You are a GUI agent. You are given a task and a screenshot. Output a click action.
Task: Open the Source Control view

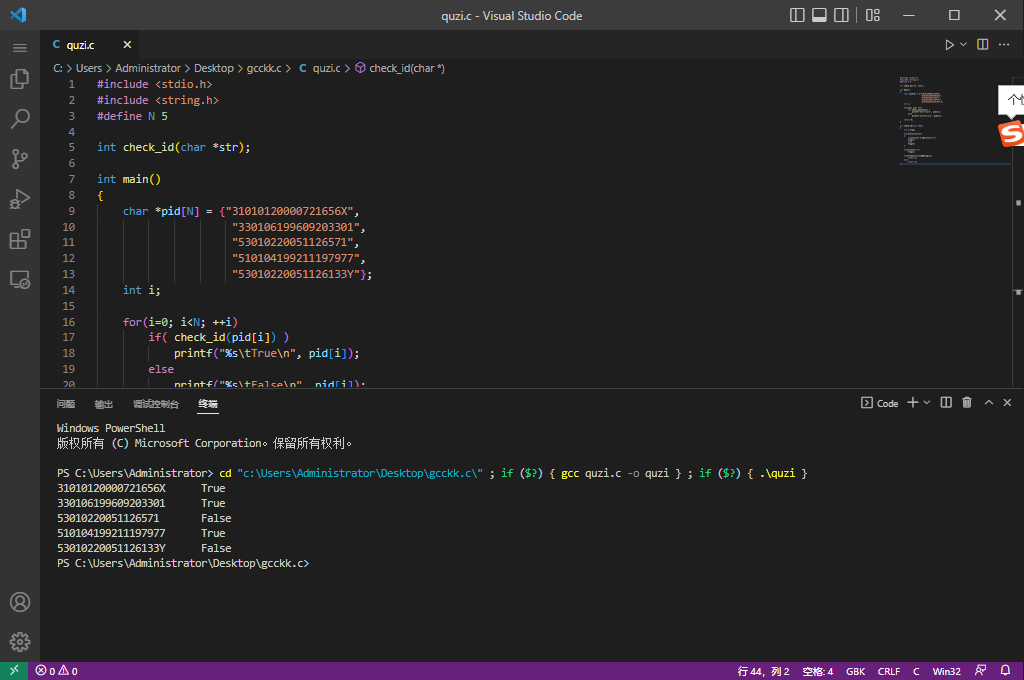(20, 159)
